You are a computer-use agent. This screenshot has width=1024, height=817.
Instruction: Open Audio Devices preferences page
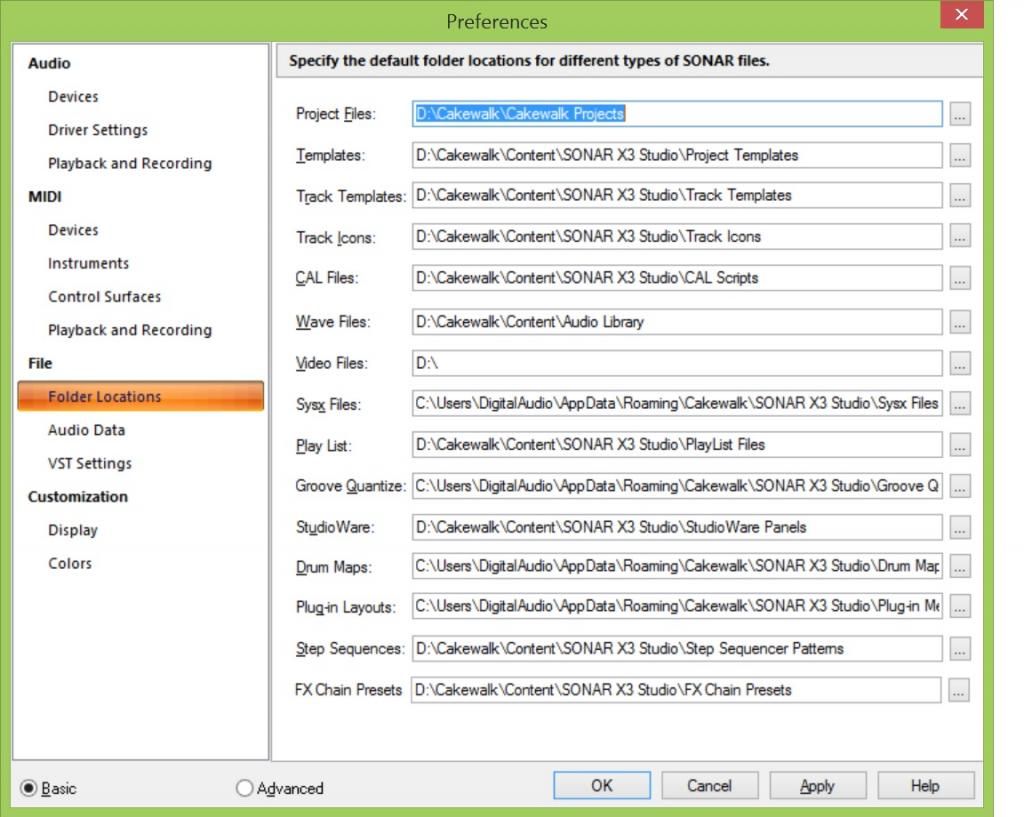click(73, 97)
